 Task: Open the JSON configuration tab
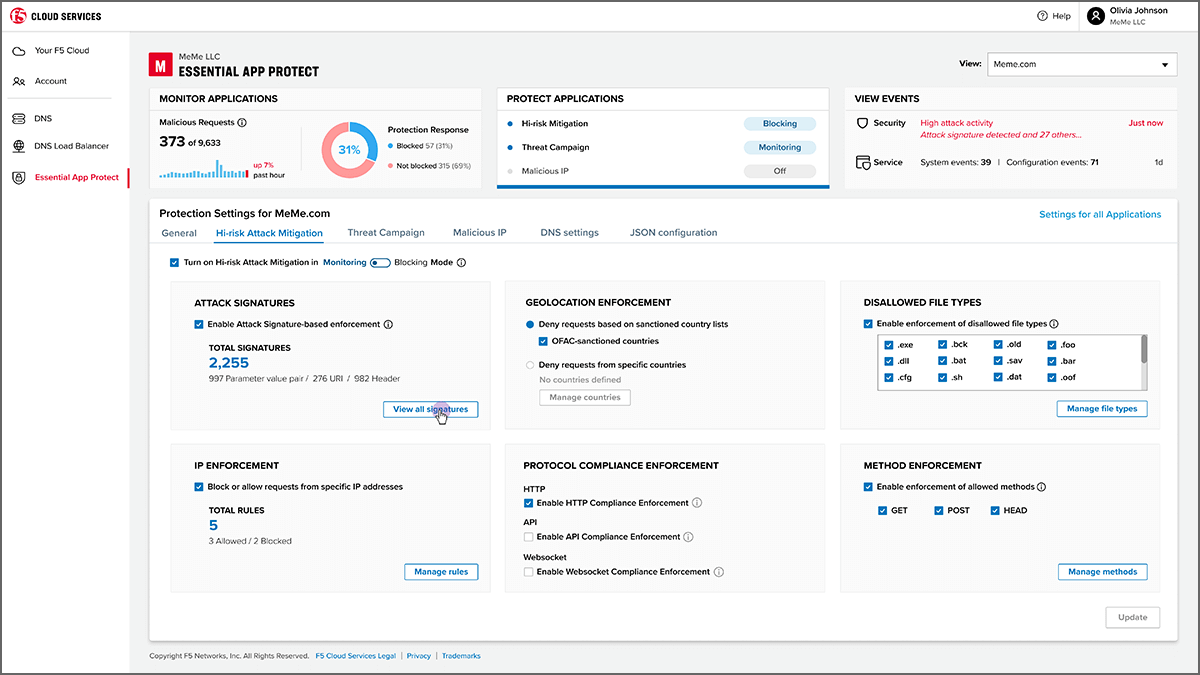click(673, 233)
